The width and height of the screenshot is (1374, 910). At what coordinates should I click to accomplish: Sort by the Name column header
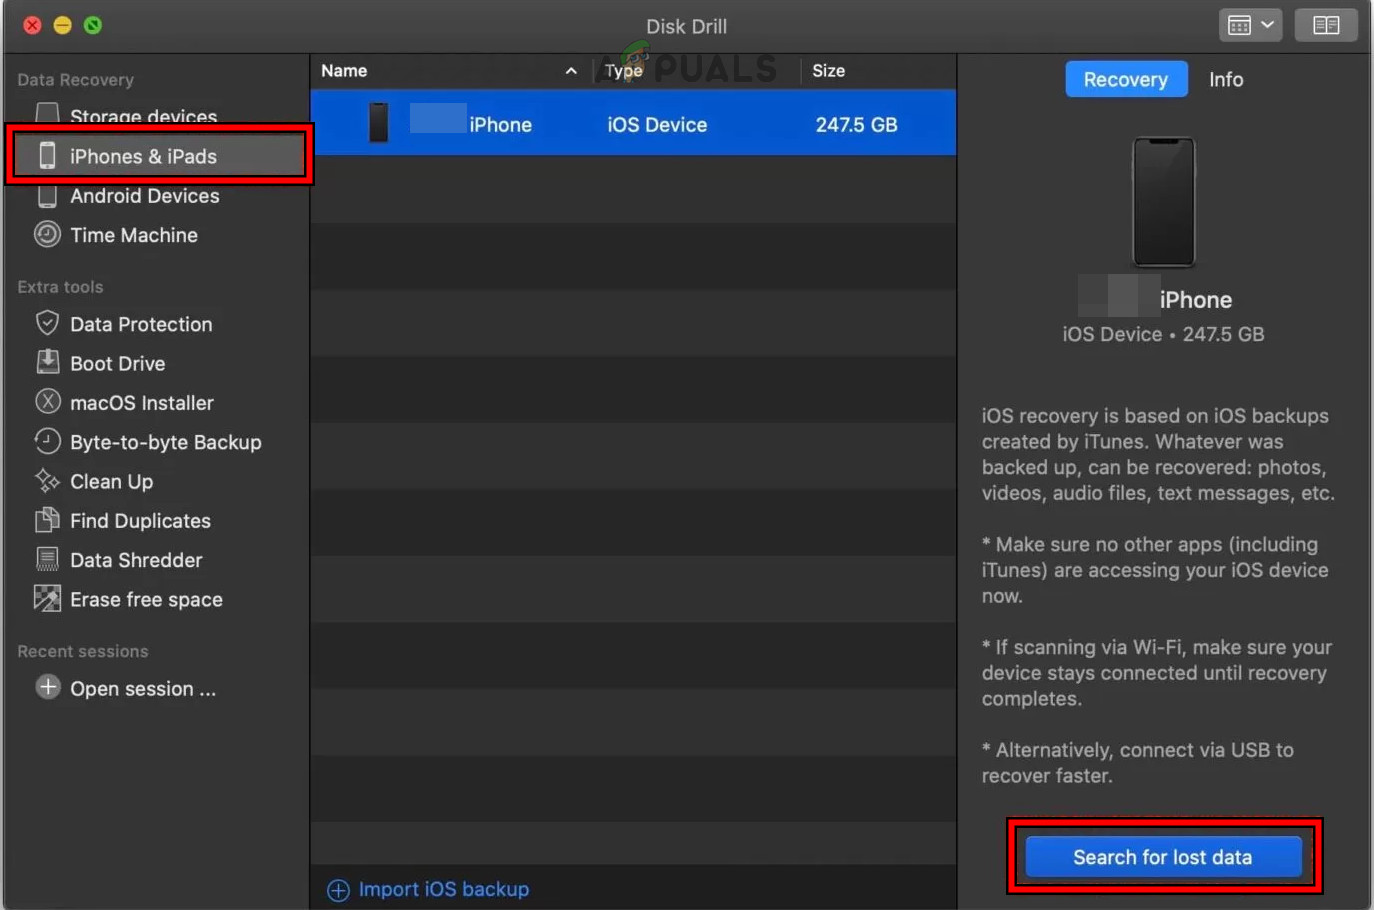[x=344, y=71]
